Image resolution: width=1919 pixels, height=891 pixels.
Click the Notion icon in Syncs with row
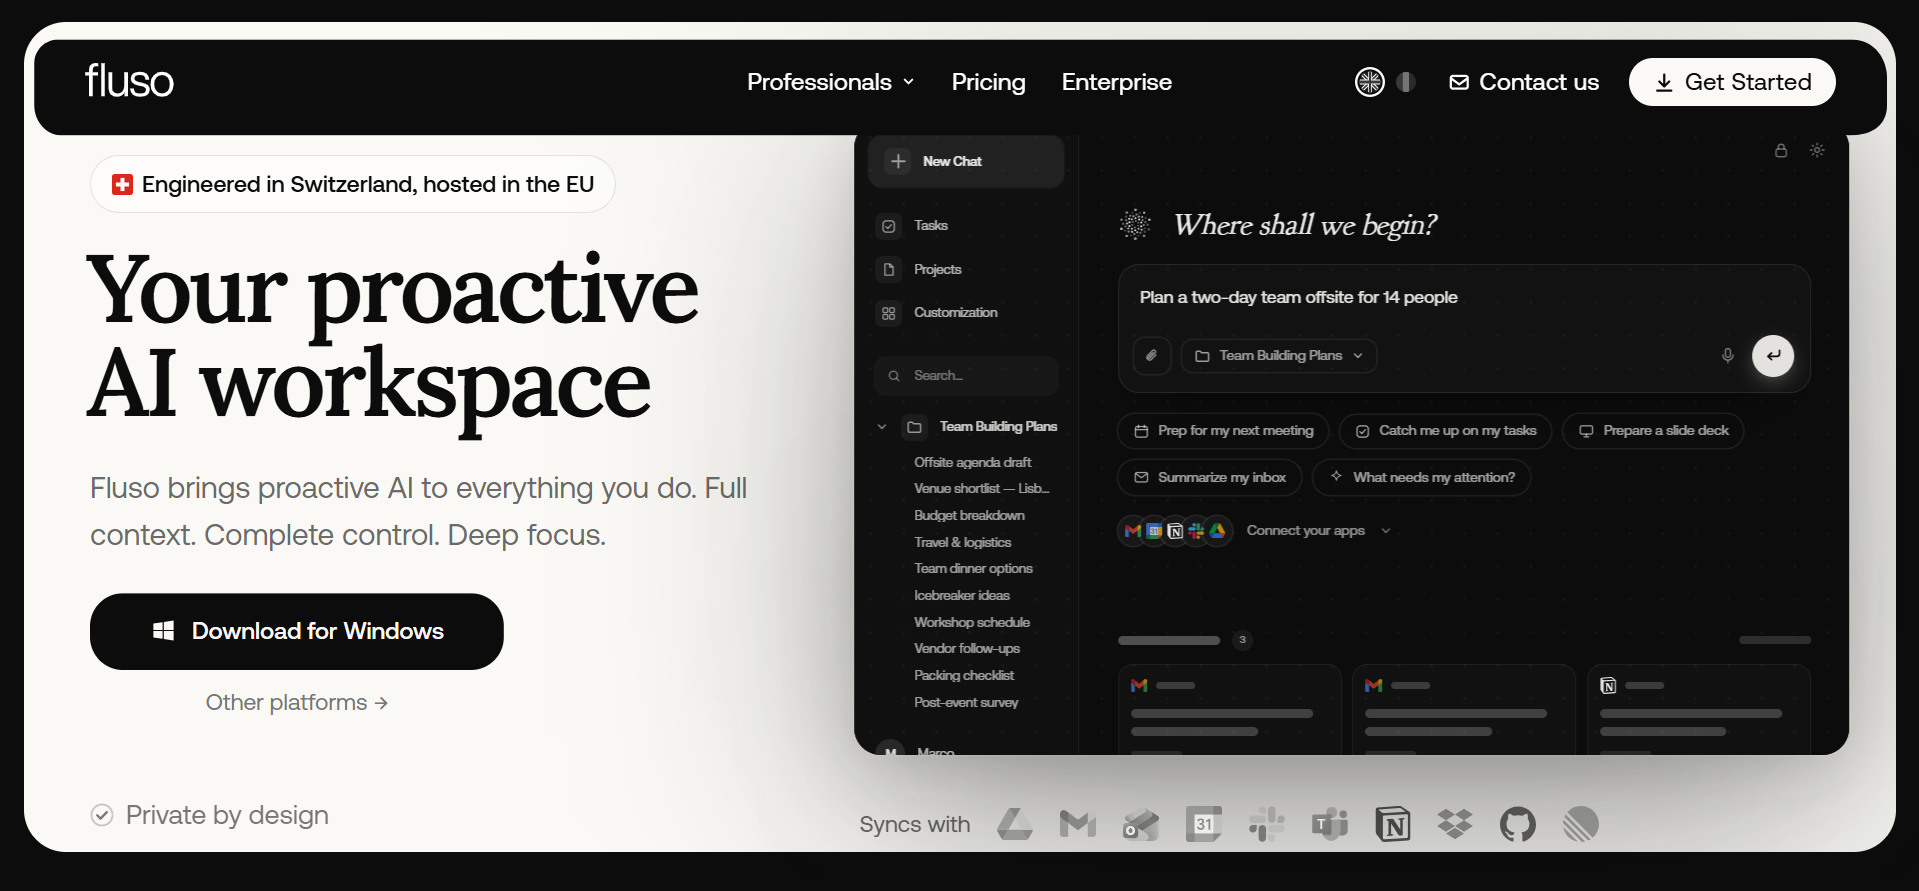pyautogui.click(x=1393, y=824)
